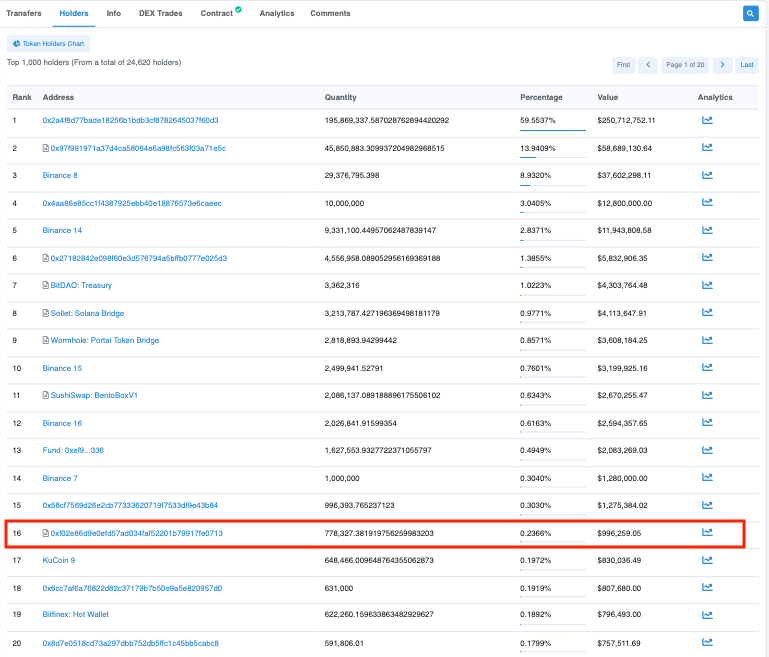769x657 pixels.
Task: Open analytics chart for rank 16 holder
Action: pos(707,532)
